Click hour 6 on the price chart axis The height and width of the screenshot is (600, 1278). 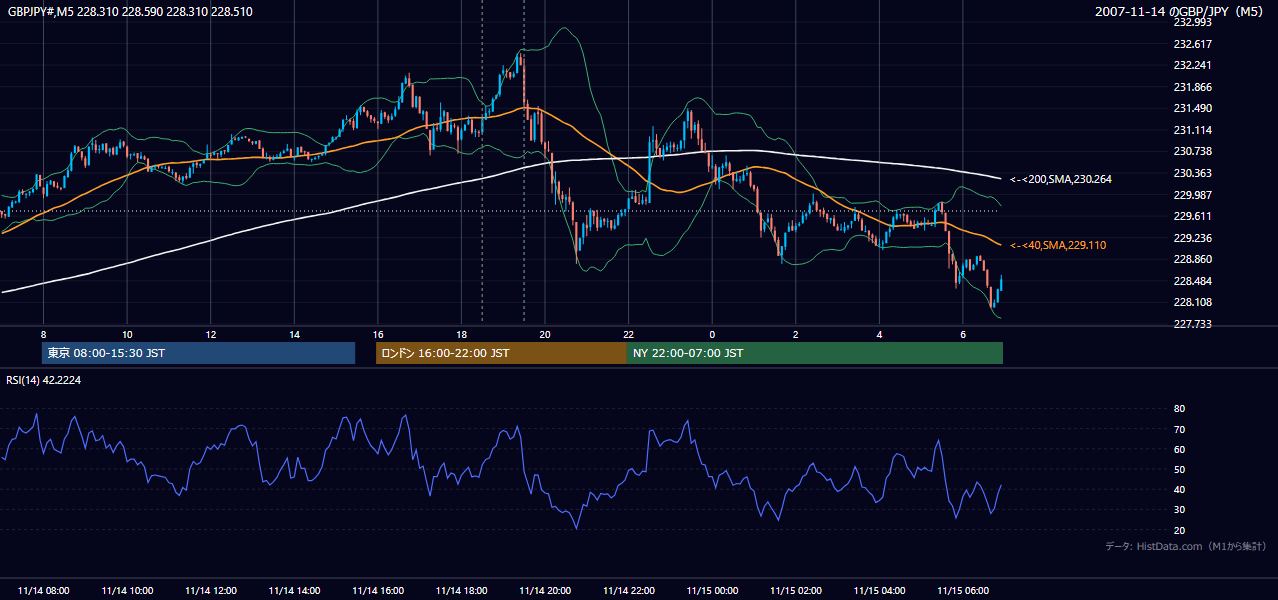tap(963, 334)
